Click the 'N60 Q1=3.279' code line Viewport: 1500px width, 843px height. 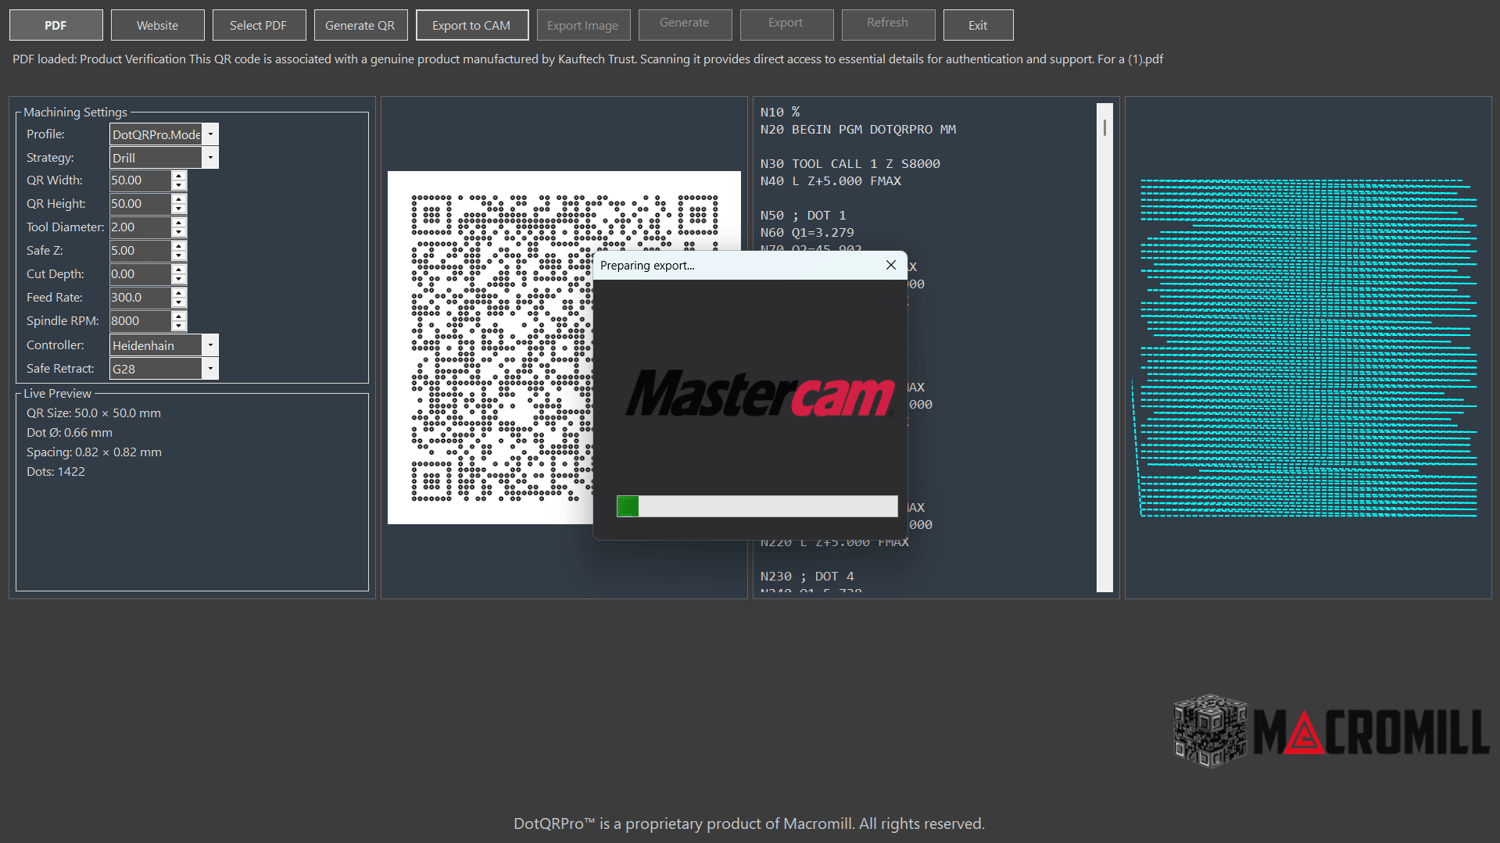pos(807,232)
